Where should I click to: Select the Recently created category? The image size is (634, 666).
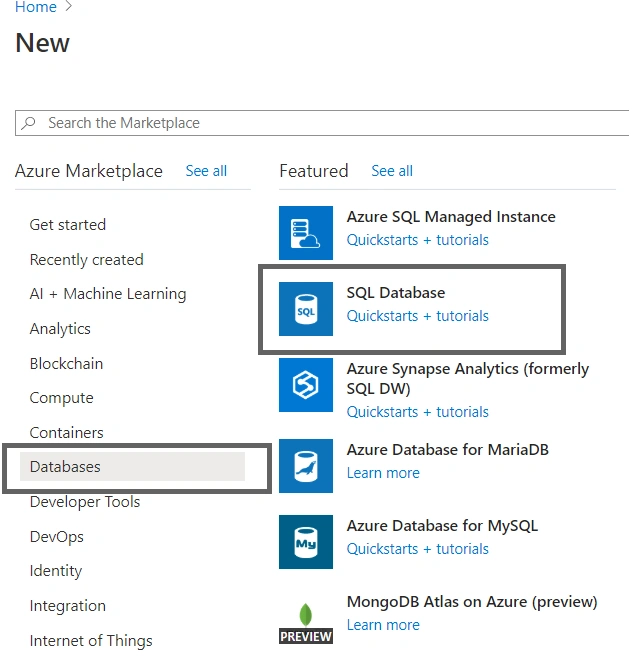[87, 260]
